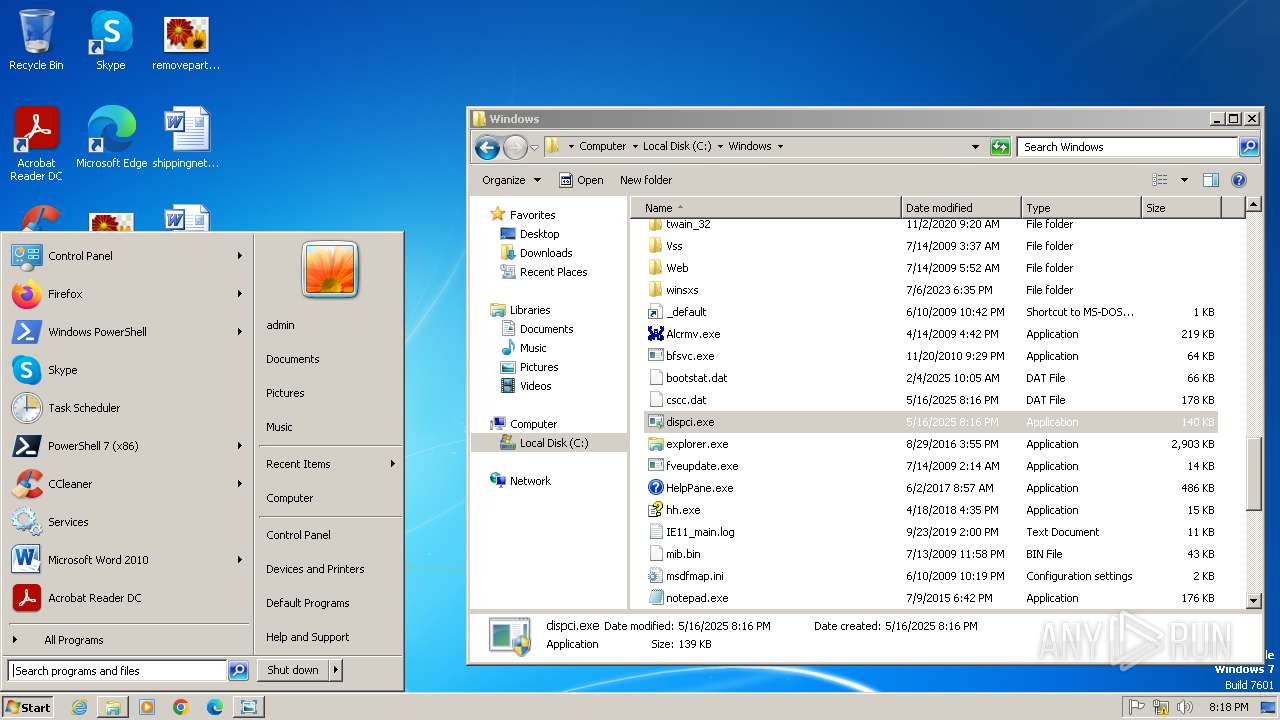Open Windows Media Player from taskbar

147,707
